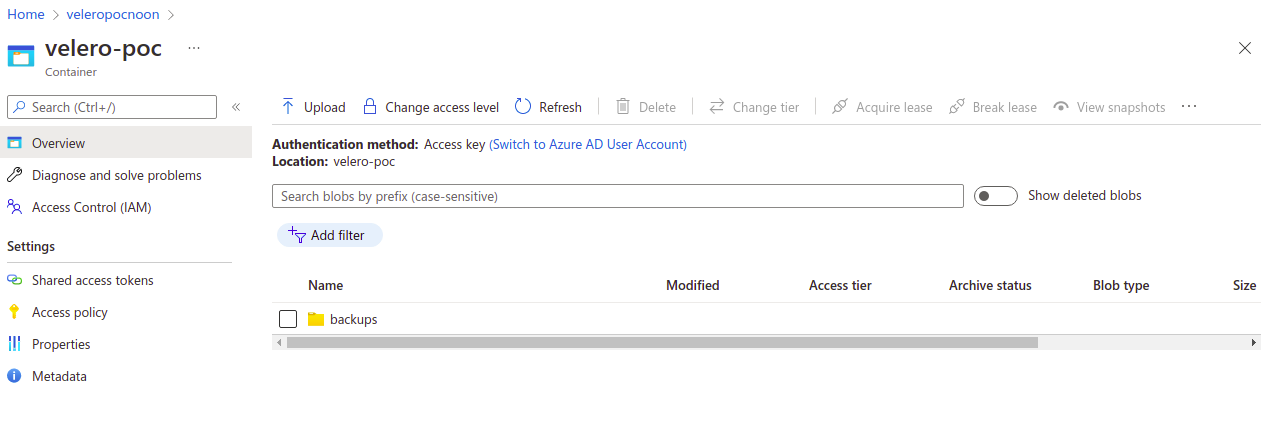Collapse the left sidebar menu
The width and height of the screenshot is (1271, 443).
point(236,107)
